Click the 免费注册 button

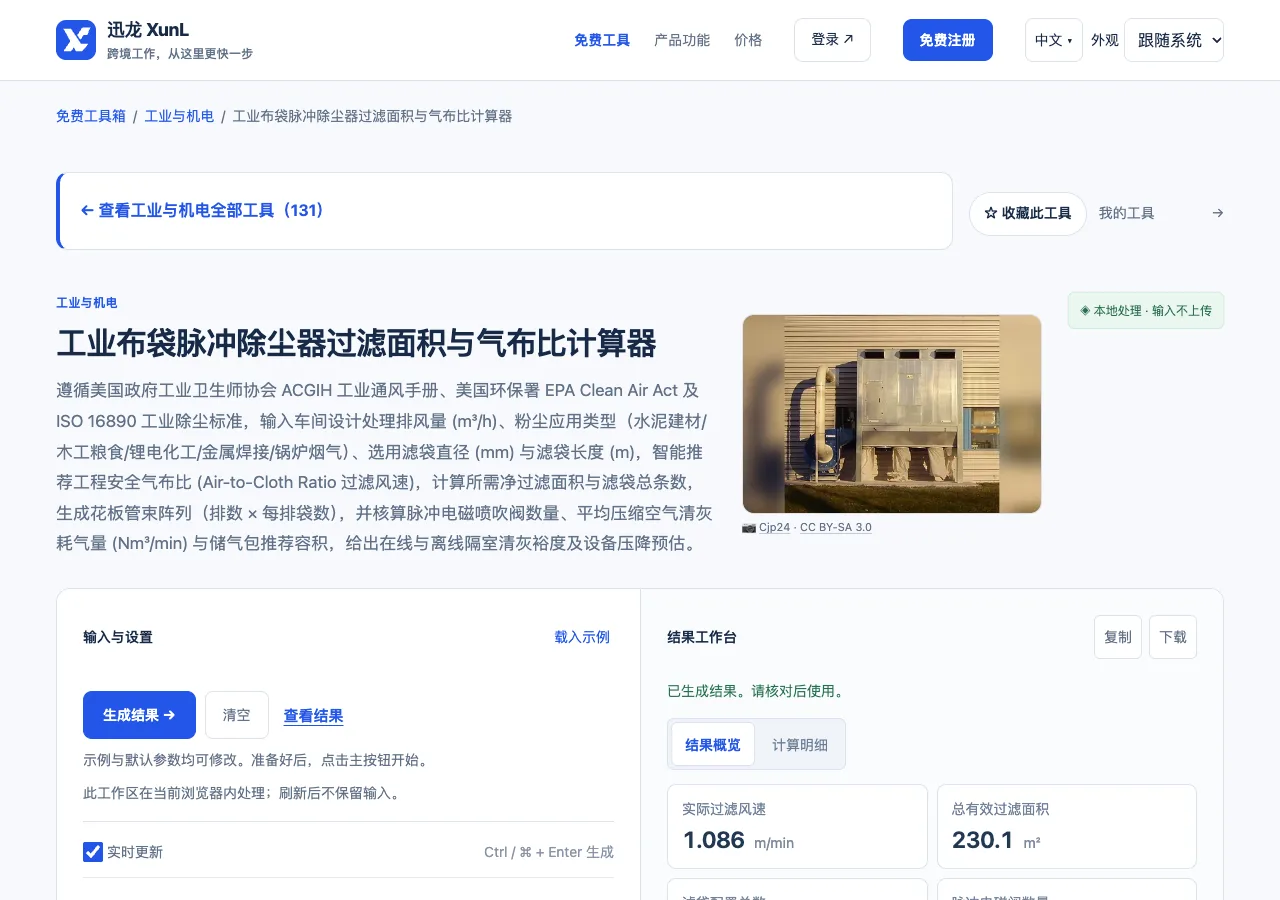(948, 40)
